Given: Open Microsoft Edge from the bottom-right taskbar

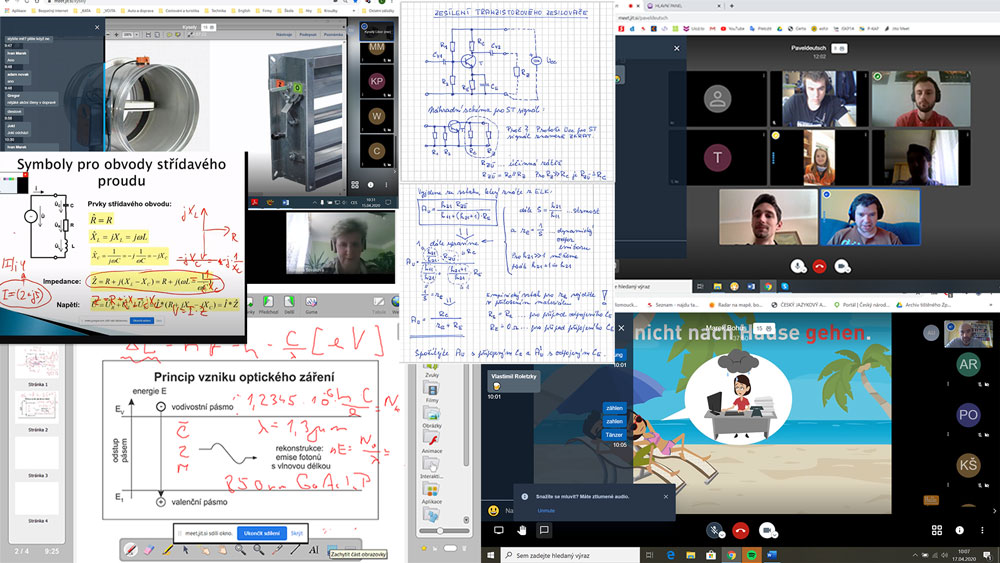Looking at the screenshot, I should 671,555.
